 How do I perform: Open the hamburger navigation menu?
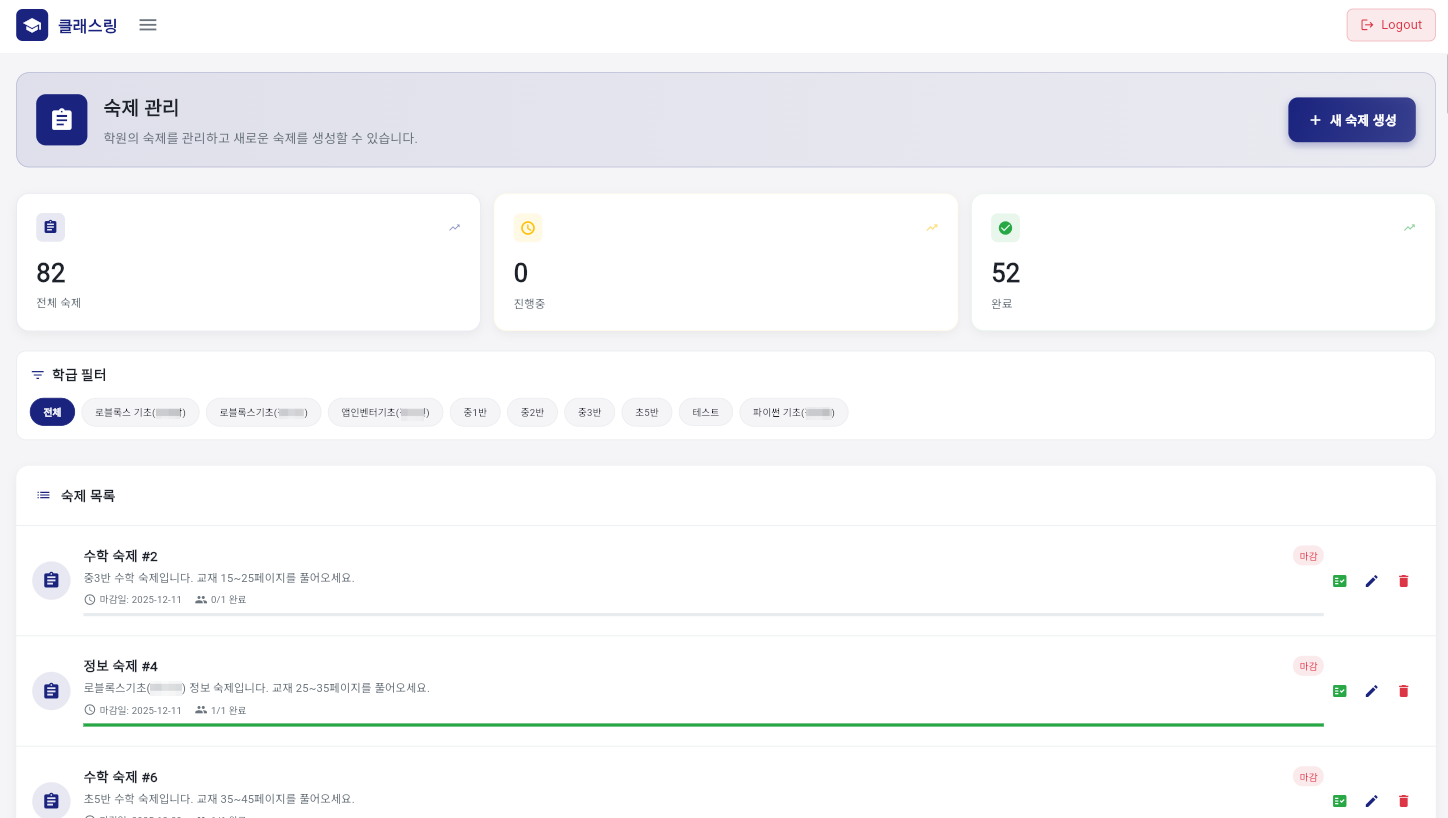[148, 25]
